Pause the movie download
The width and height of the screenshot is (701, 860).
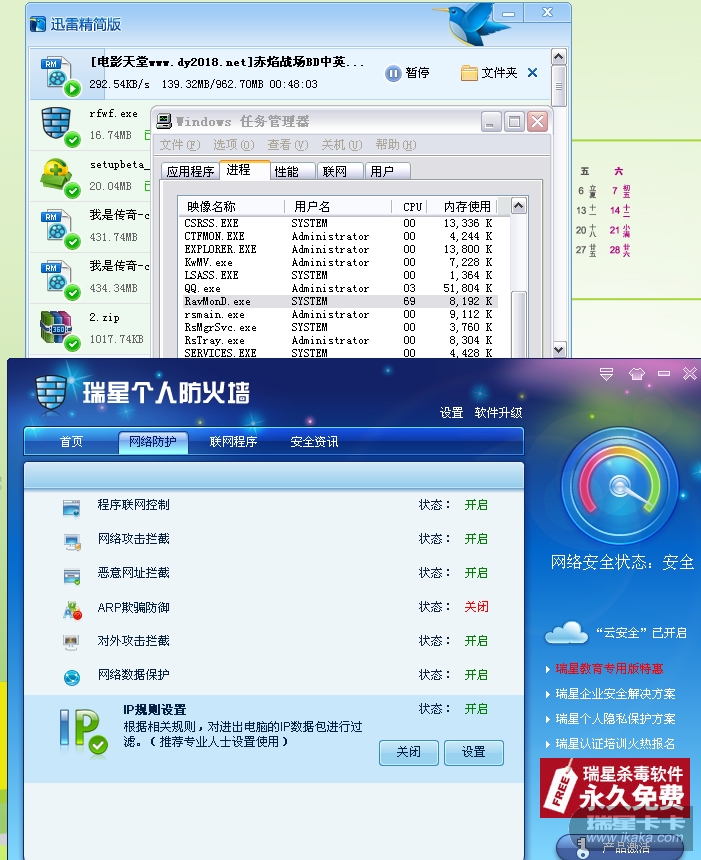click(407, 72)
